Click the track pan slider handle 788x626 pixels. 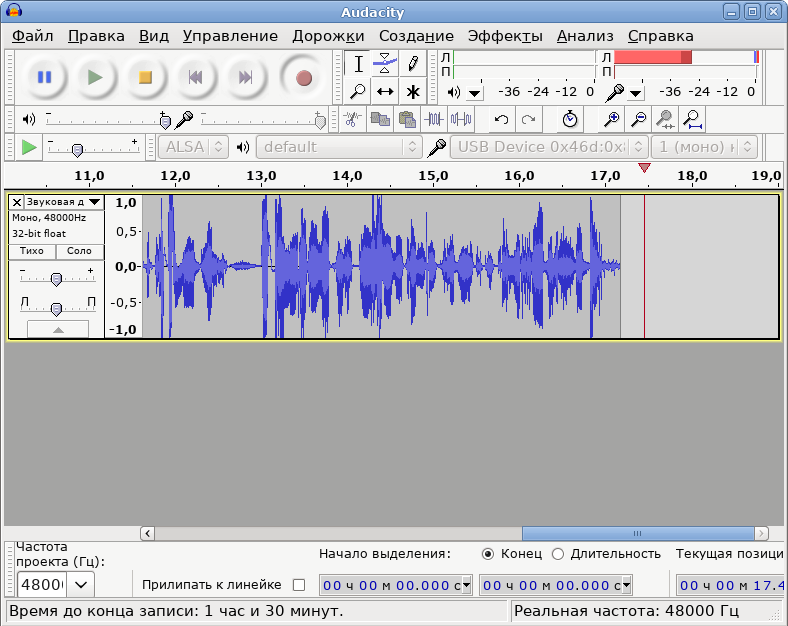click(56, 309)
